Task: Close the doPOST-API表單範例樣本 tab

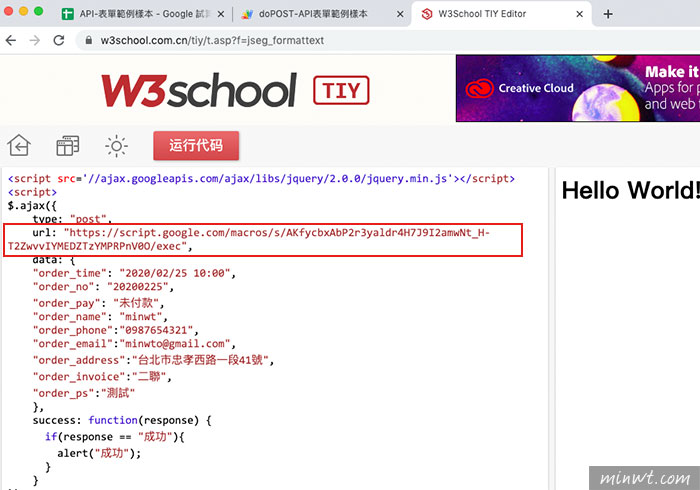Action: click(x=400, y=14)
